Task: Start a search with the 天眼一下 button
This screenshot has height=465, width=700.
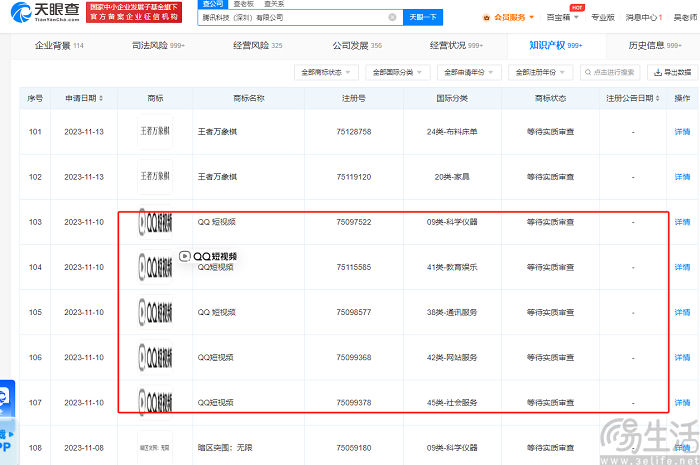Action: [423, 17]
